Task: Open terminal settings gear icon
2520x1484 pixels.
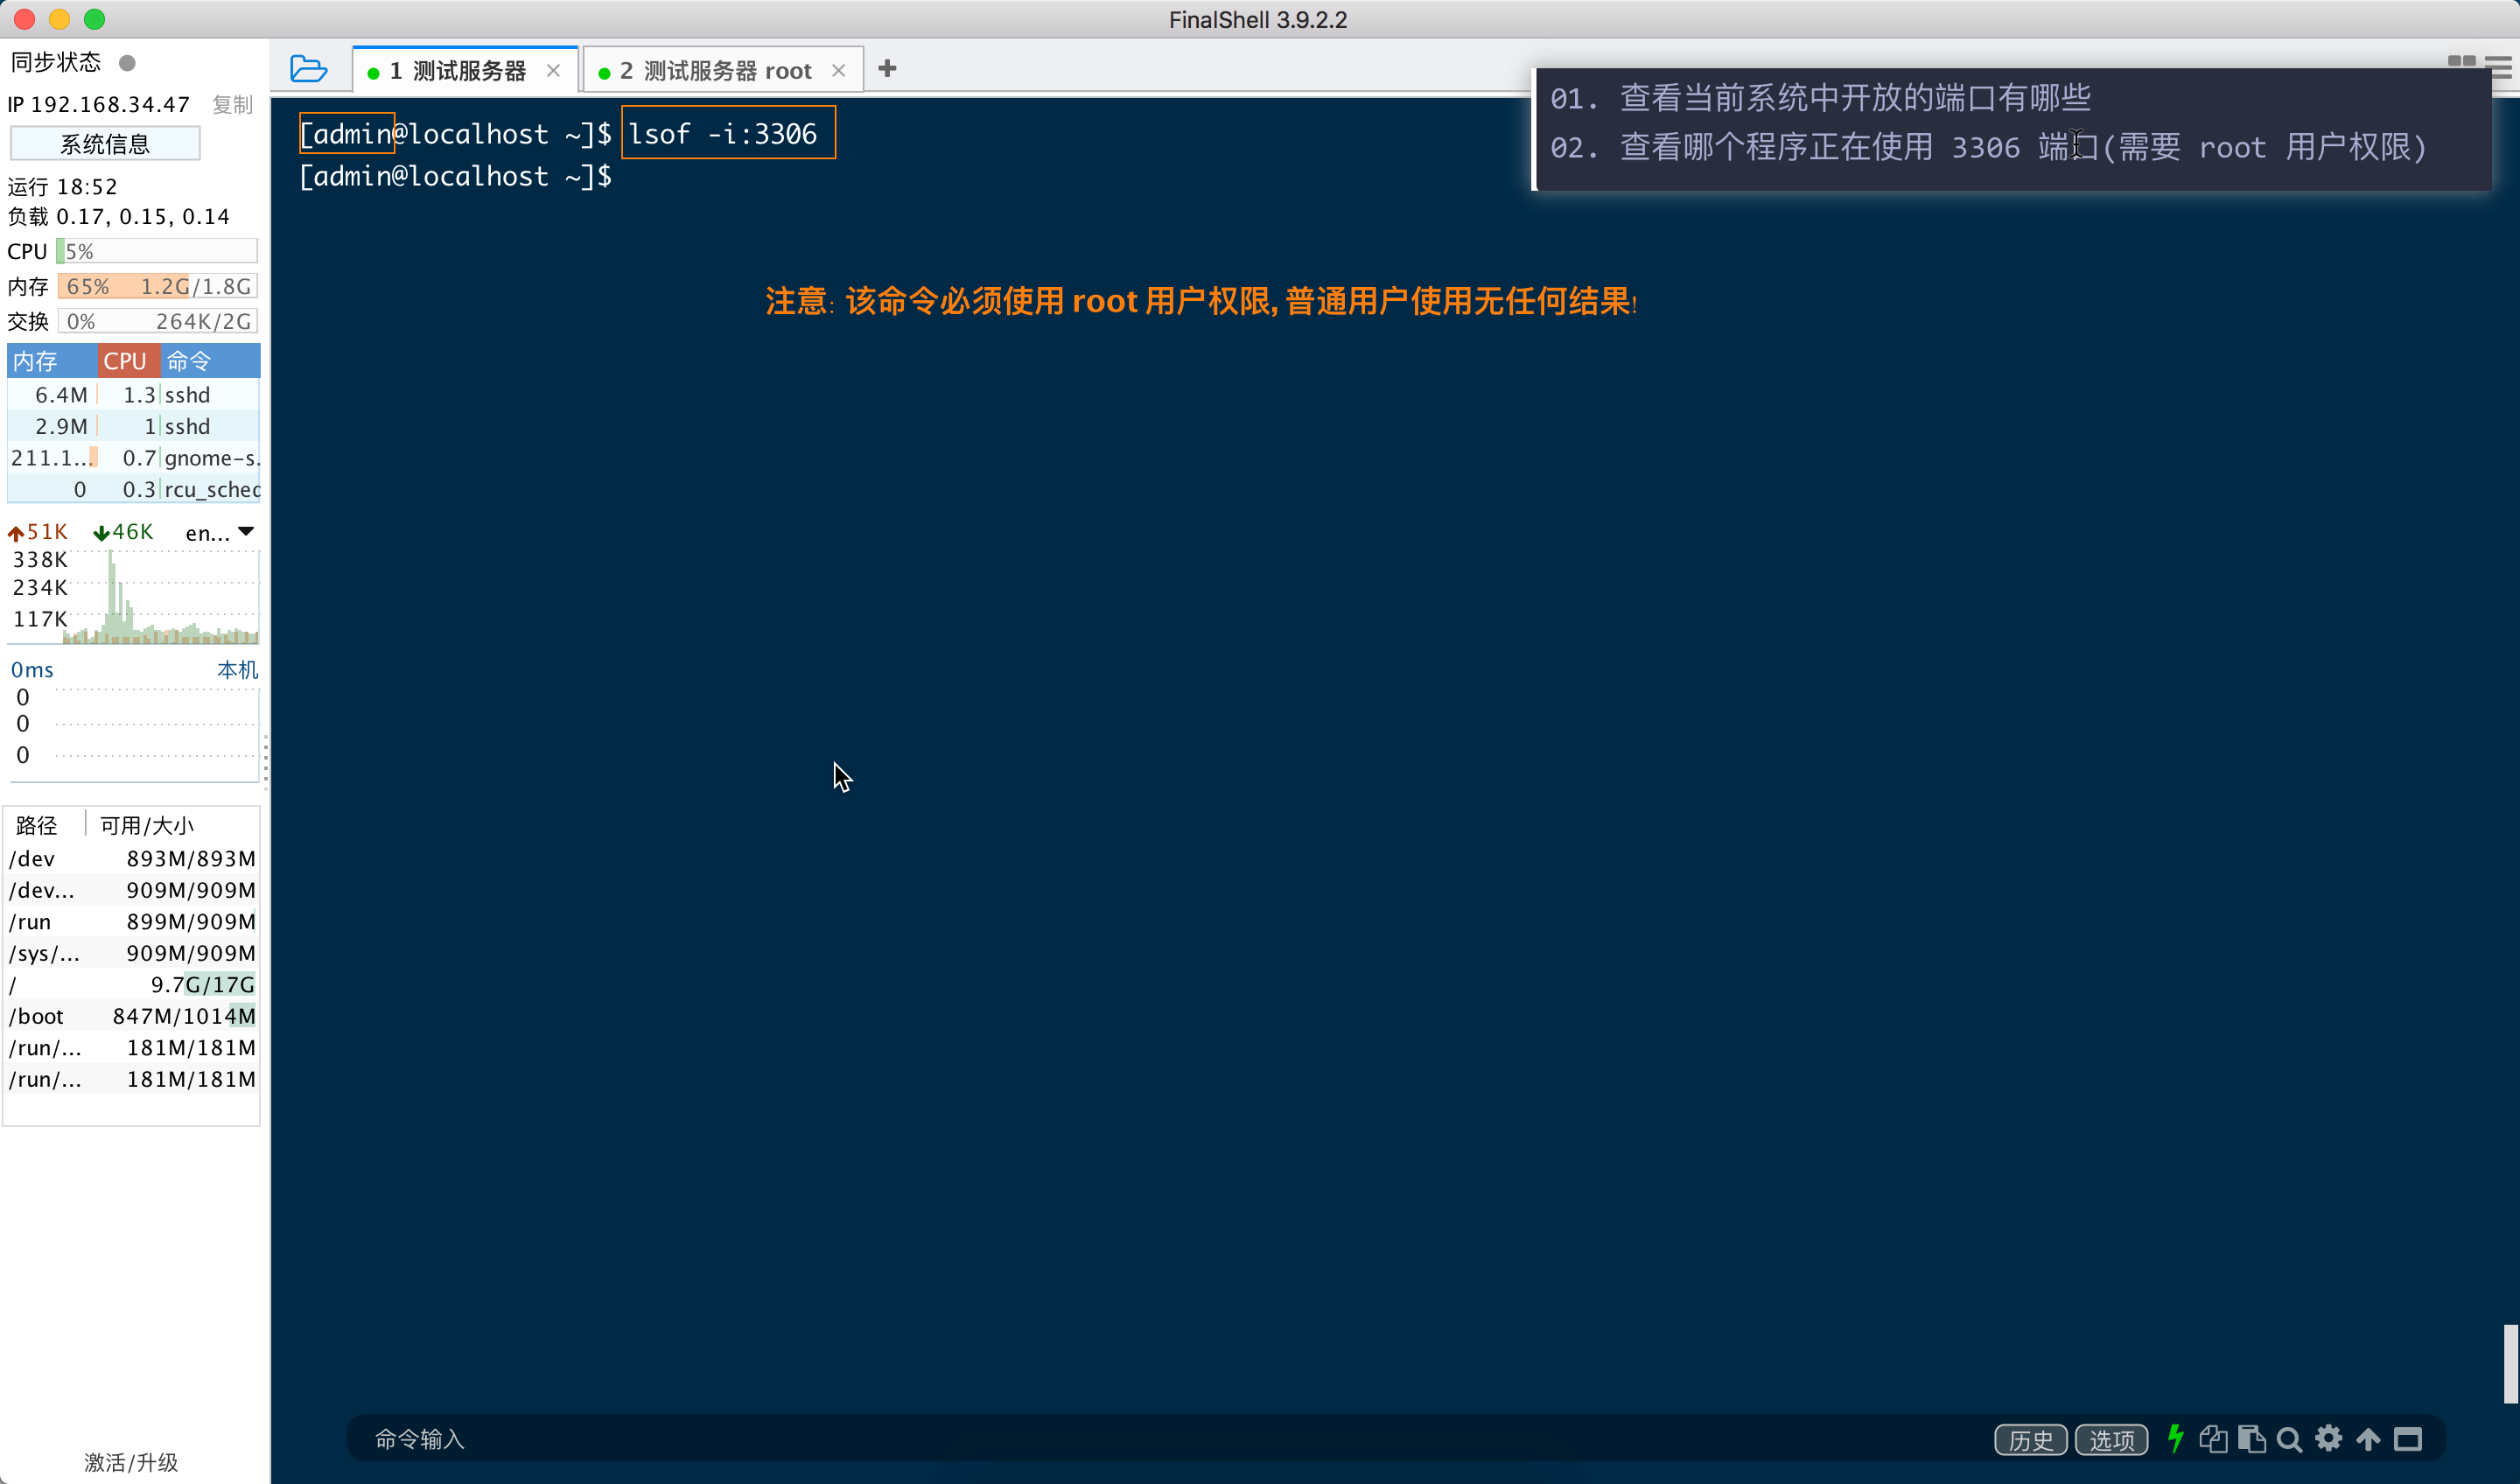Action: tap(2329, 1438)
